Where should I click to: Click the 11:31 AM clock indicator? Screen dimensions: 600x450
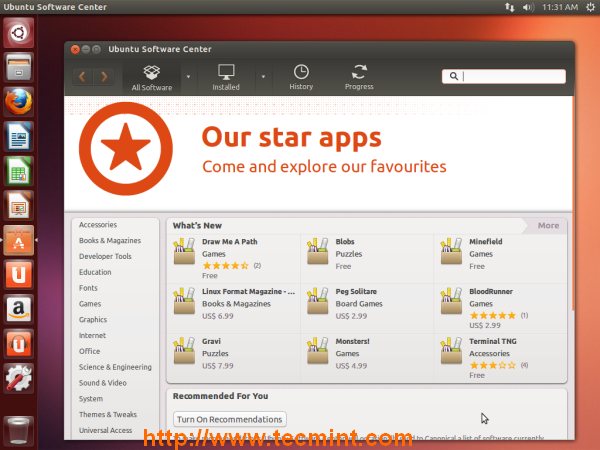(x=560, y=7)
